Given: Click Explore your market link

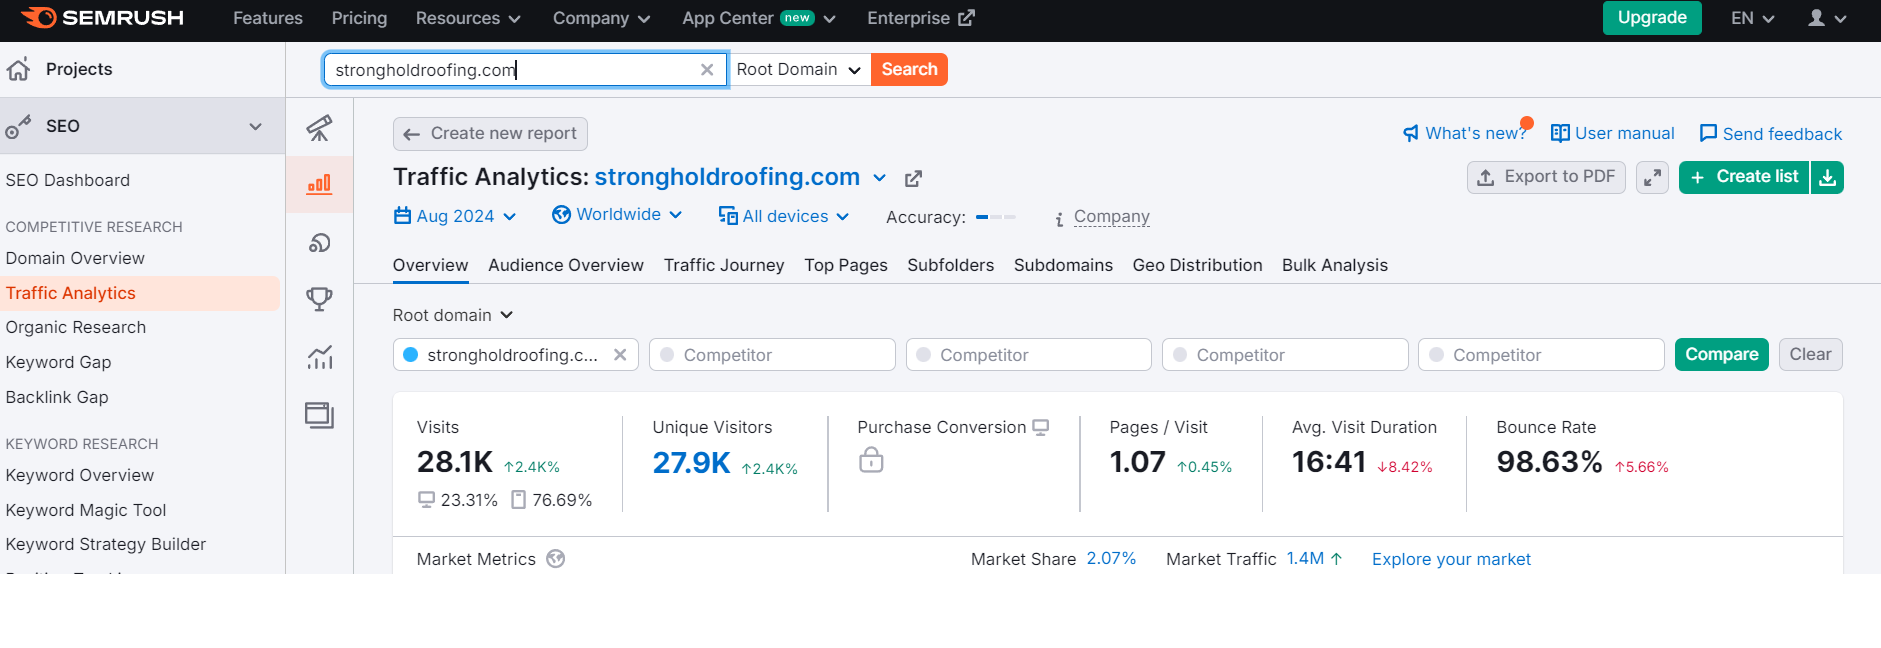Looking at the screenshot, I should click(1451, 559).
